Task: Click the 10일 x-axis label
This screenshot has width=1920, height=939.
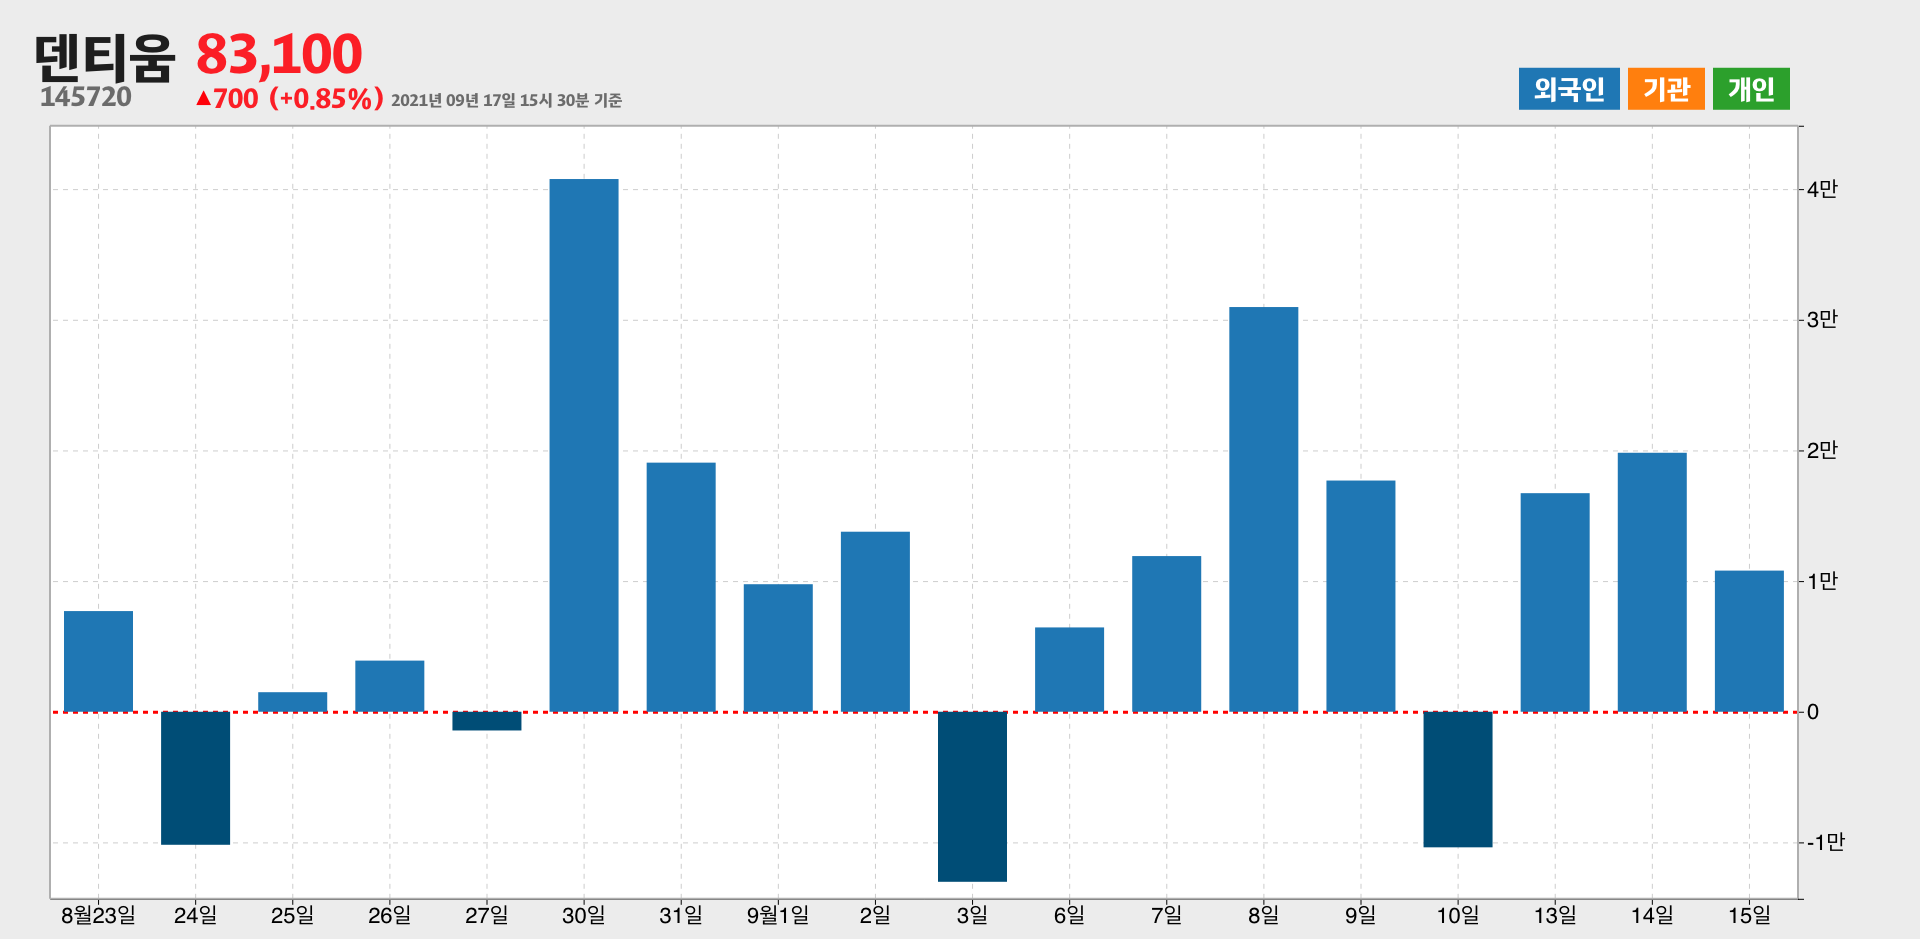Action: point(1458,915)
